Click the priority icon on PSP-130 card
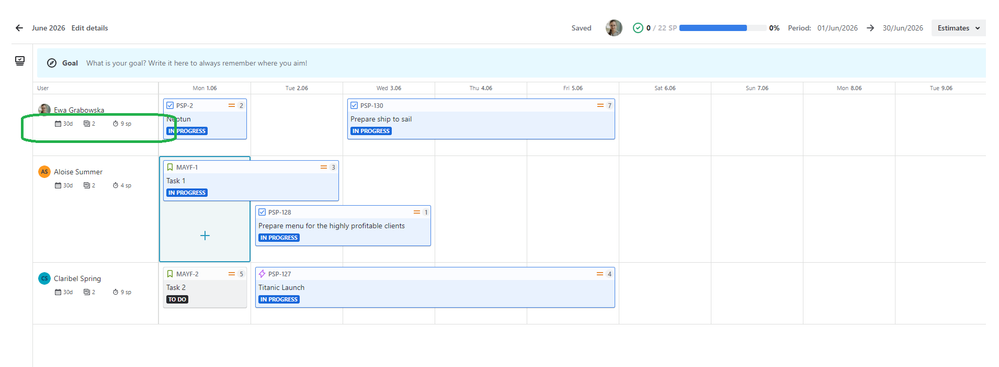Viewport: 999px width, 367px height. [x=600, y=106]
